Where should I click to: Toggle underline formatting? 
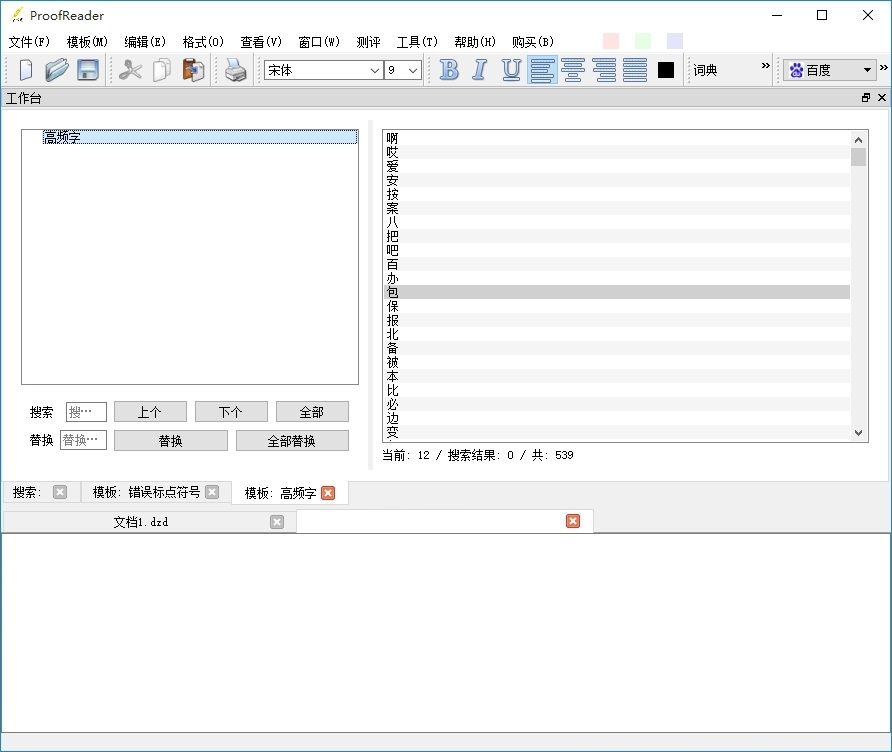(511, 70)
